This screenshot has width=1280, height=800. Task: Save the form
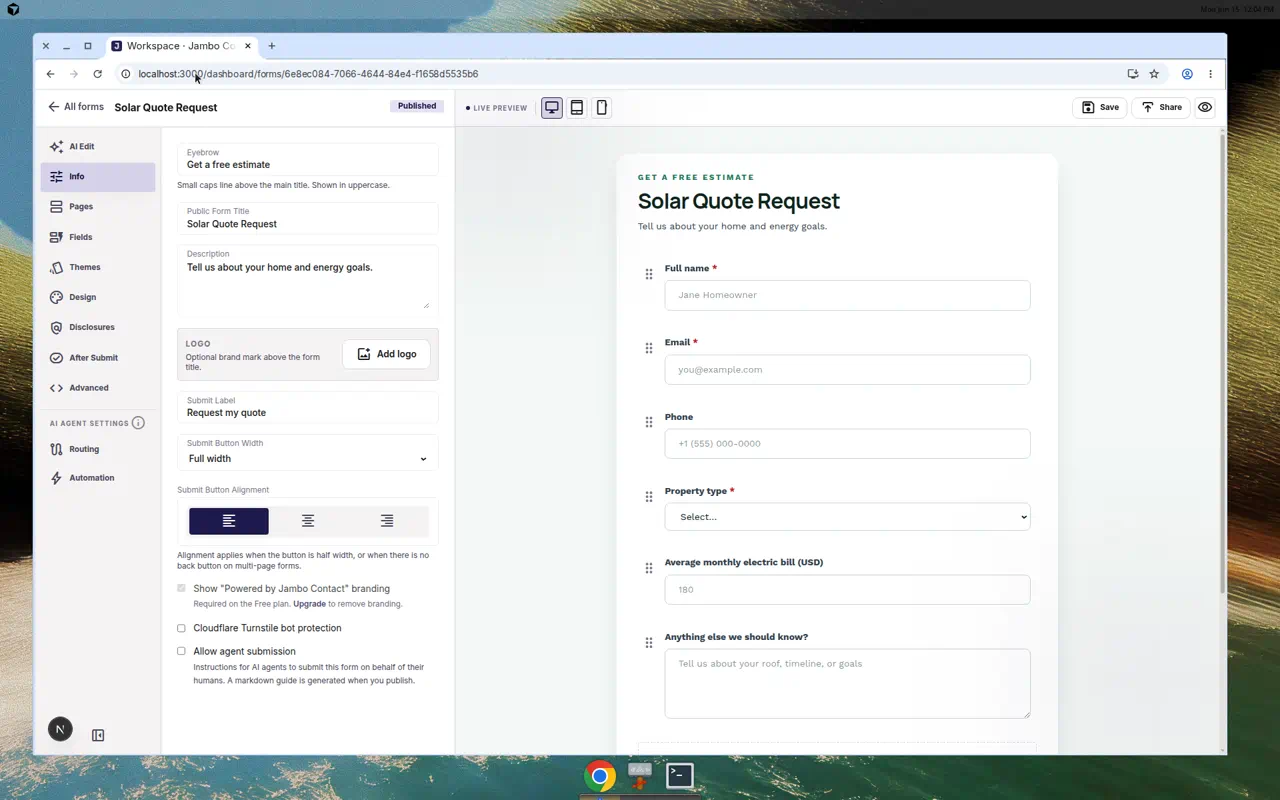[x=1100, y=107]
